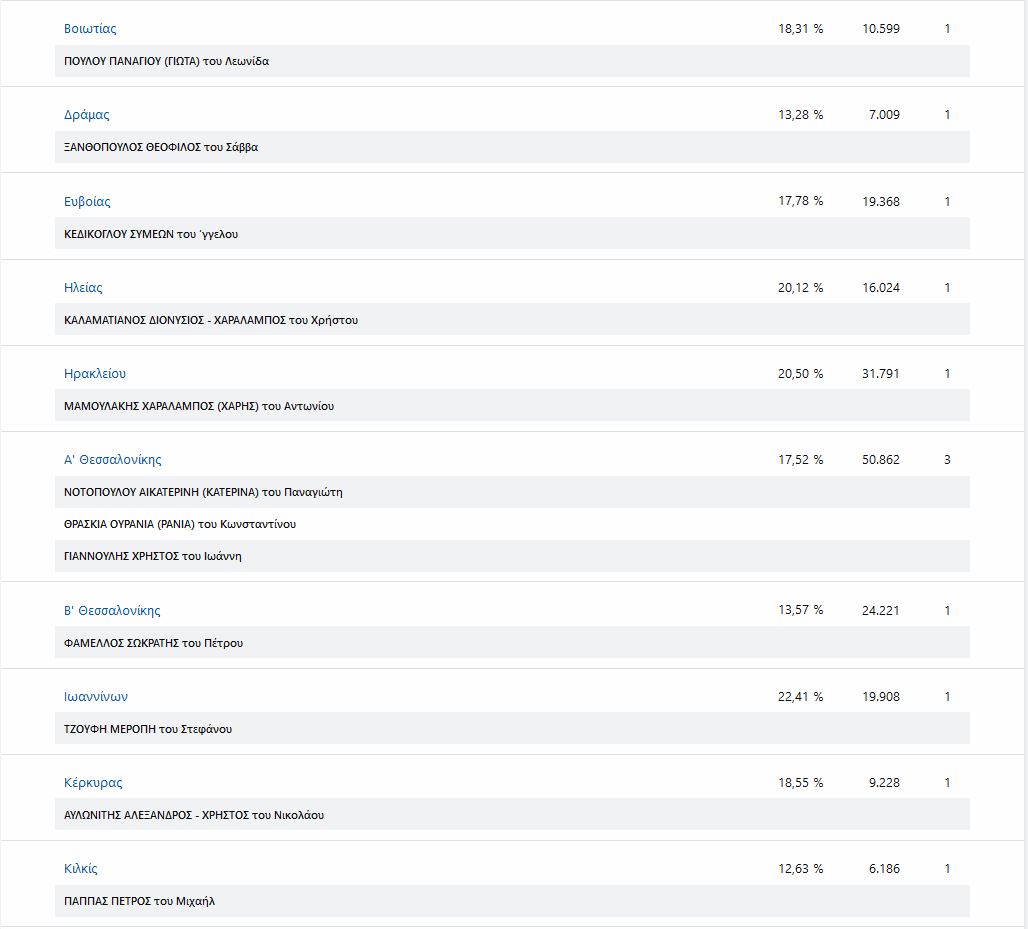This screenshot has height=929, width=1028.
Task: Click the Δράμας district link
Action: click(87, 115)
